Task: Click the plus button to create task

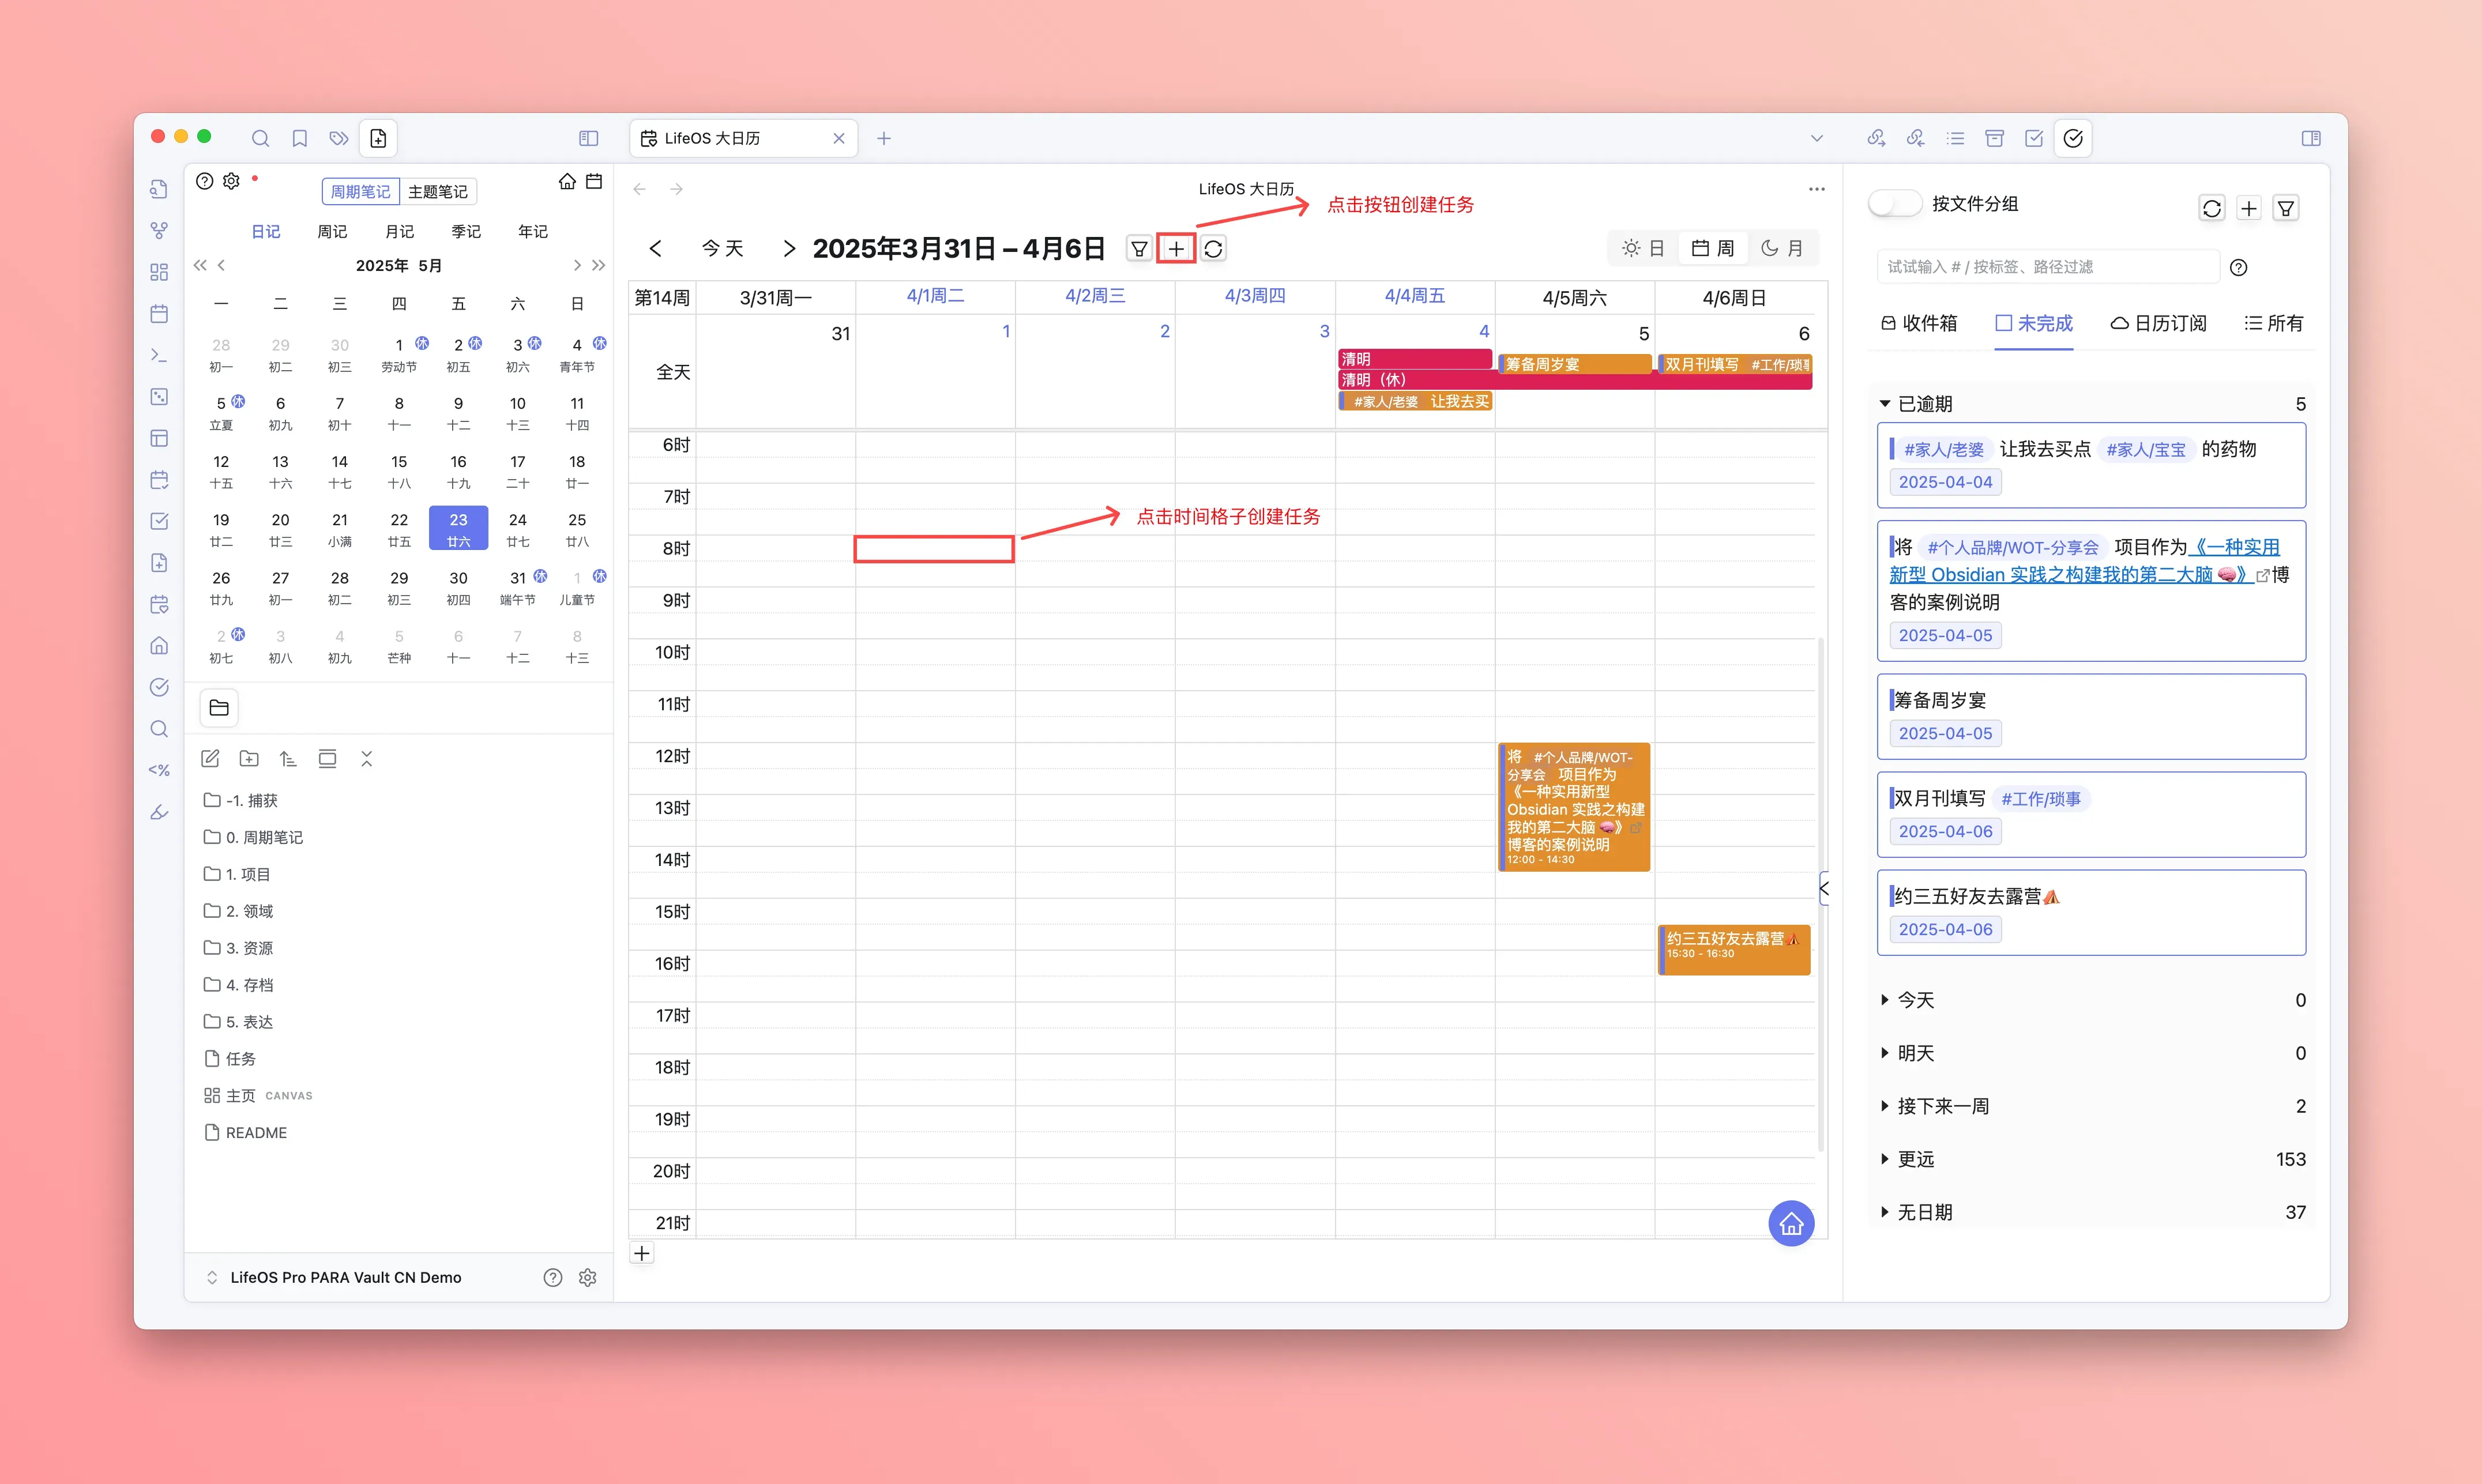Action: [x=1176, y=249]
